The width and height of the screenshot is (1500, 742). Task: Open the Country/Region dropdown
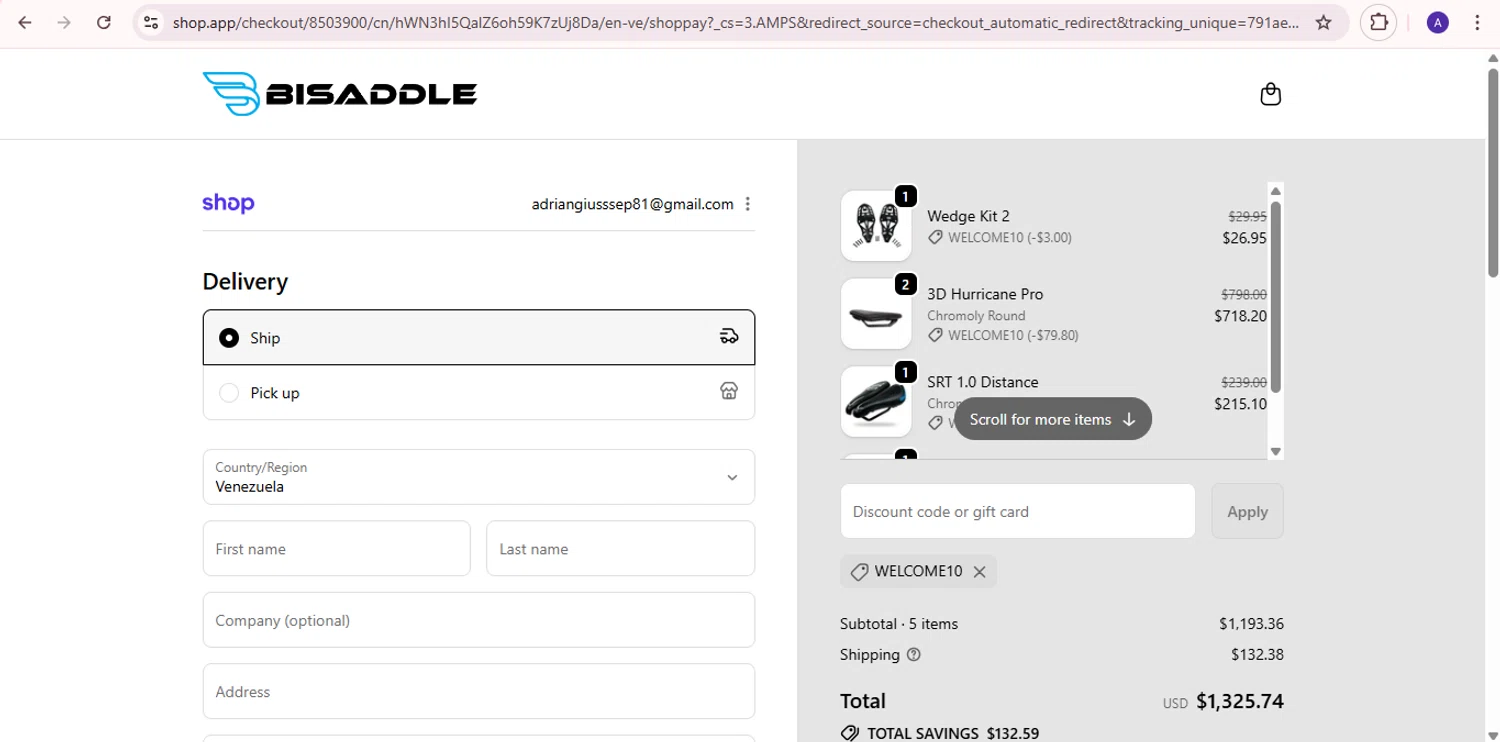click(x=479, y=477)
